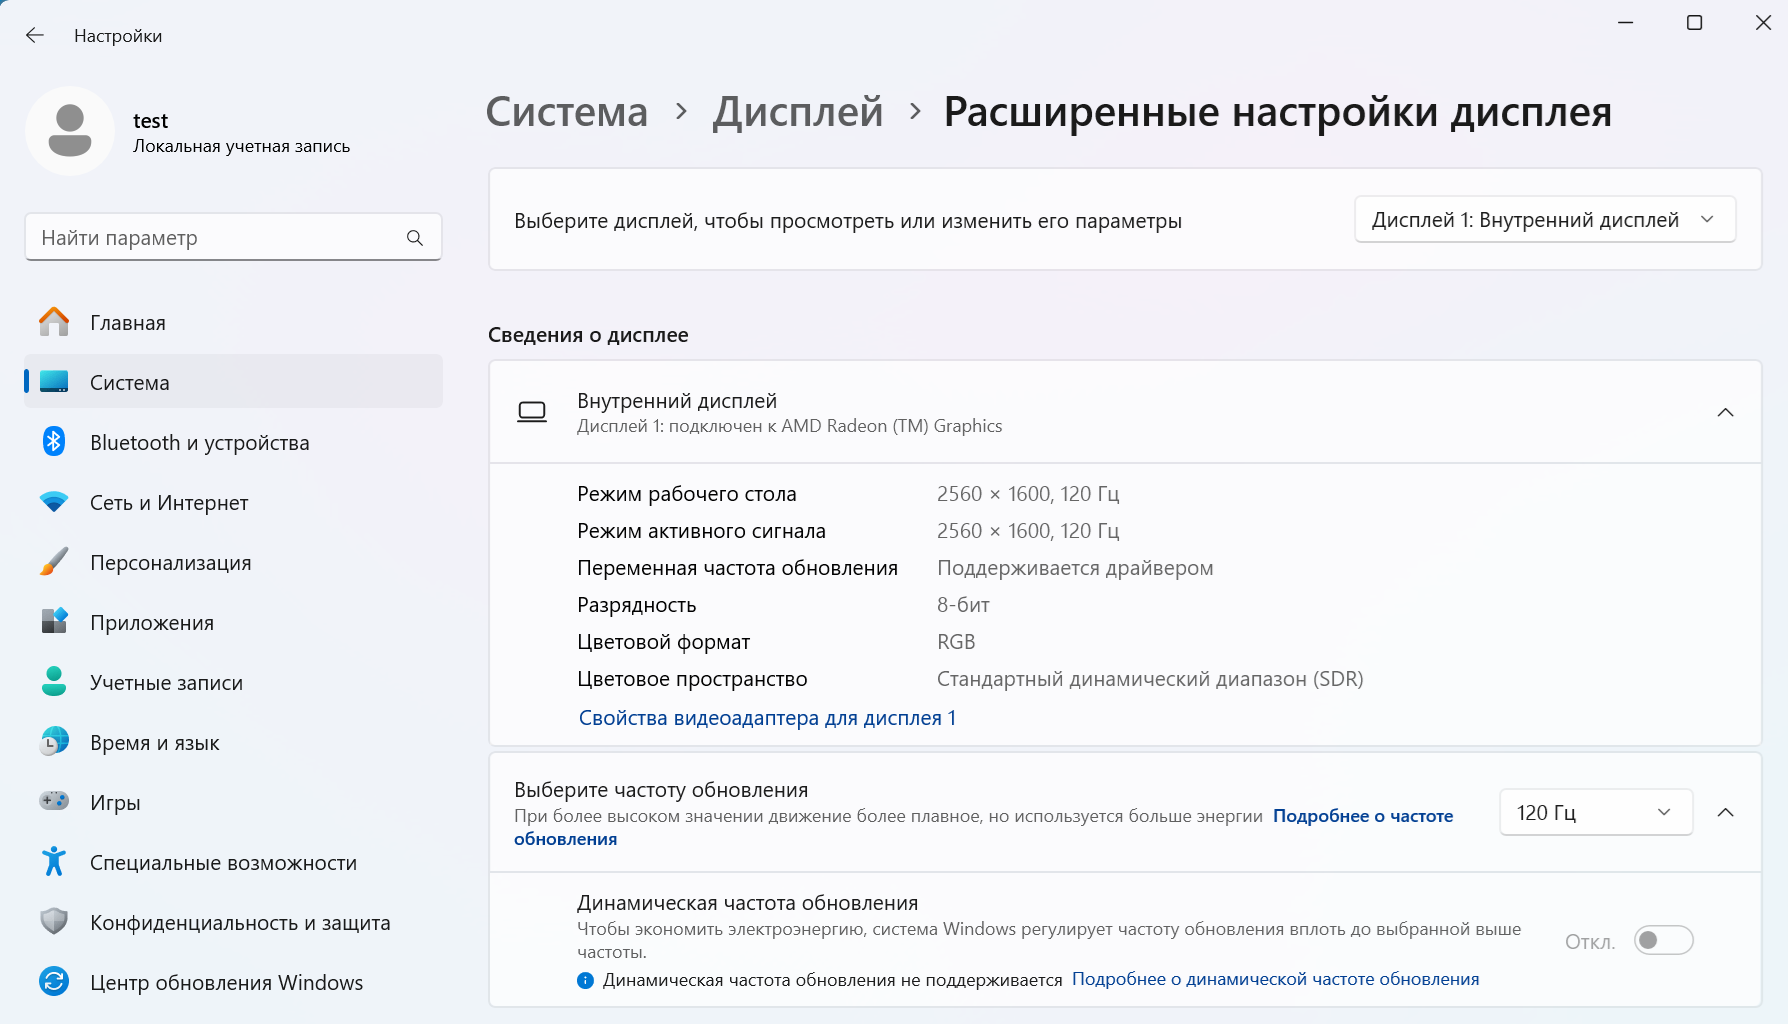Click the Найти параметр search field
This screenshot has height=1024, width=1788.
pyautogui.click(x=215, y=238)
